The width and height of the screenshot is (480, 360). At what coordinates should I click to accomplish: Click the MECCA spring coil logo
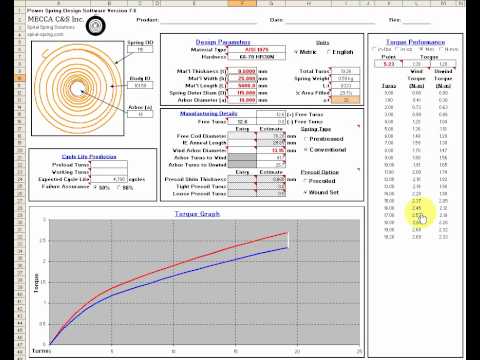point(96,25)
